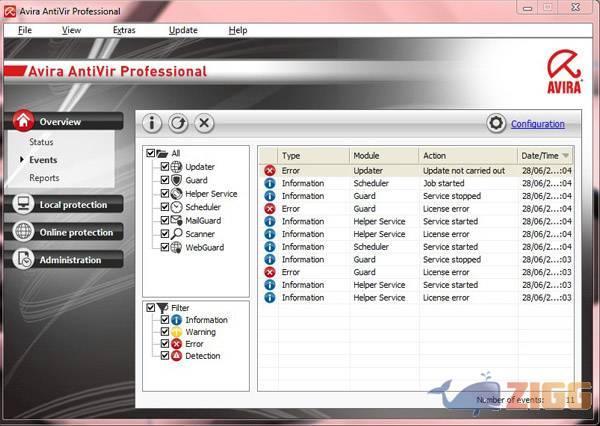Toggle the Filter master checkbox
The image size is (600, 426).
point(150,307)
